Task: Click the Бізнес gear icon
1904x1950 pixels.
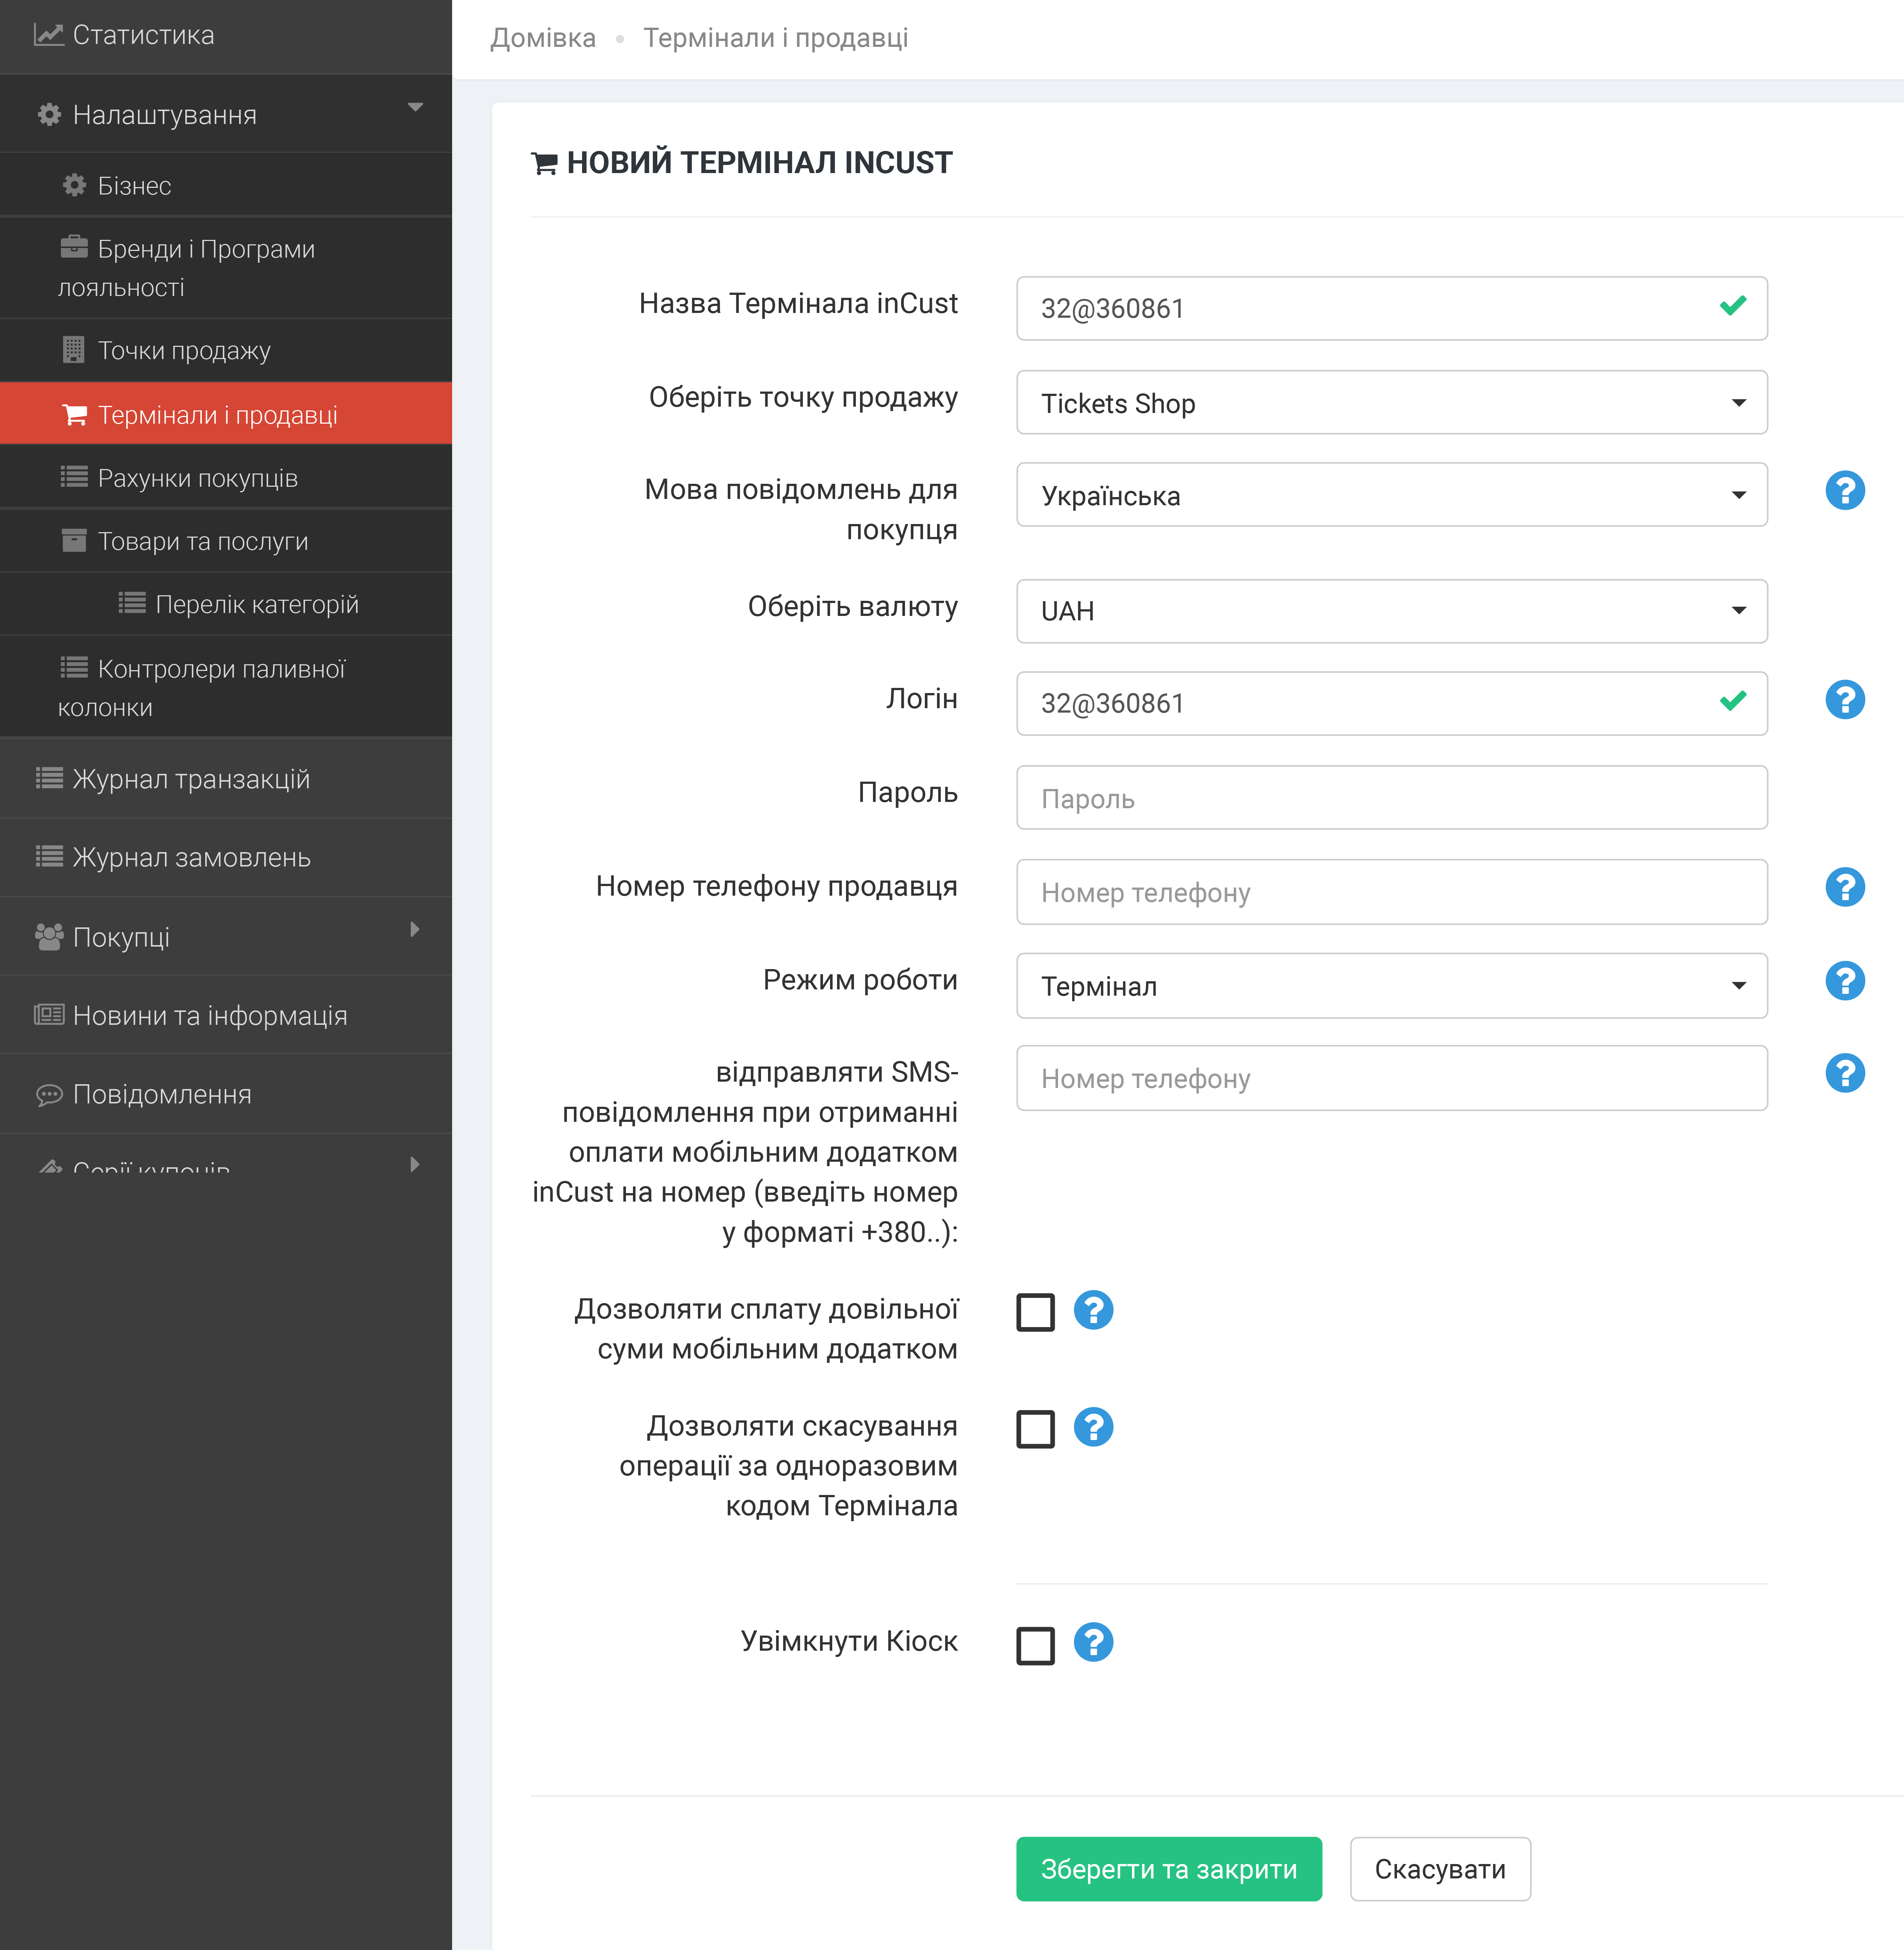Action: [74, 185]
